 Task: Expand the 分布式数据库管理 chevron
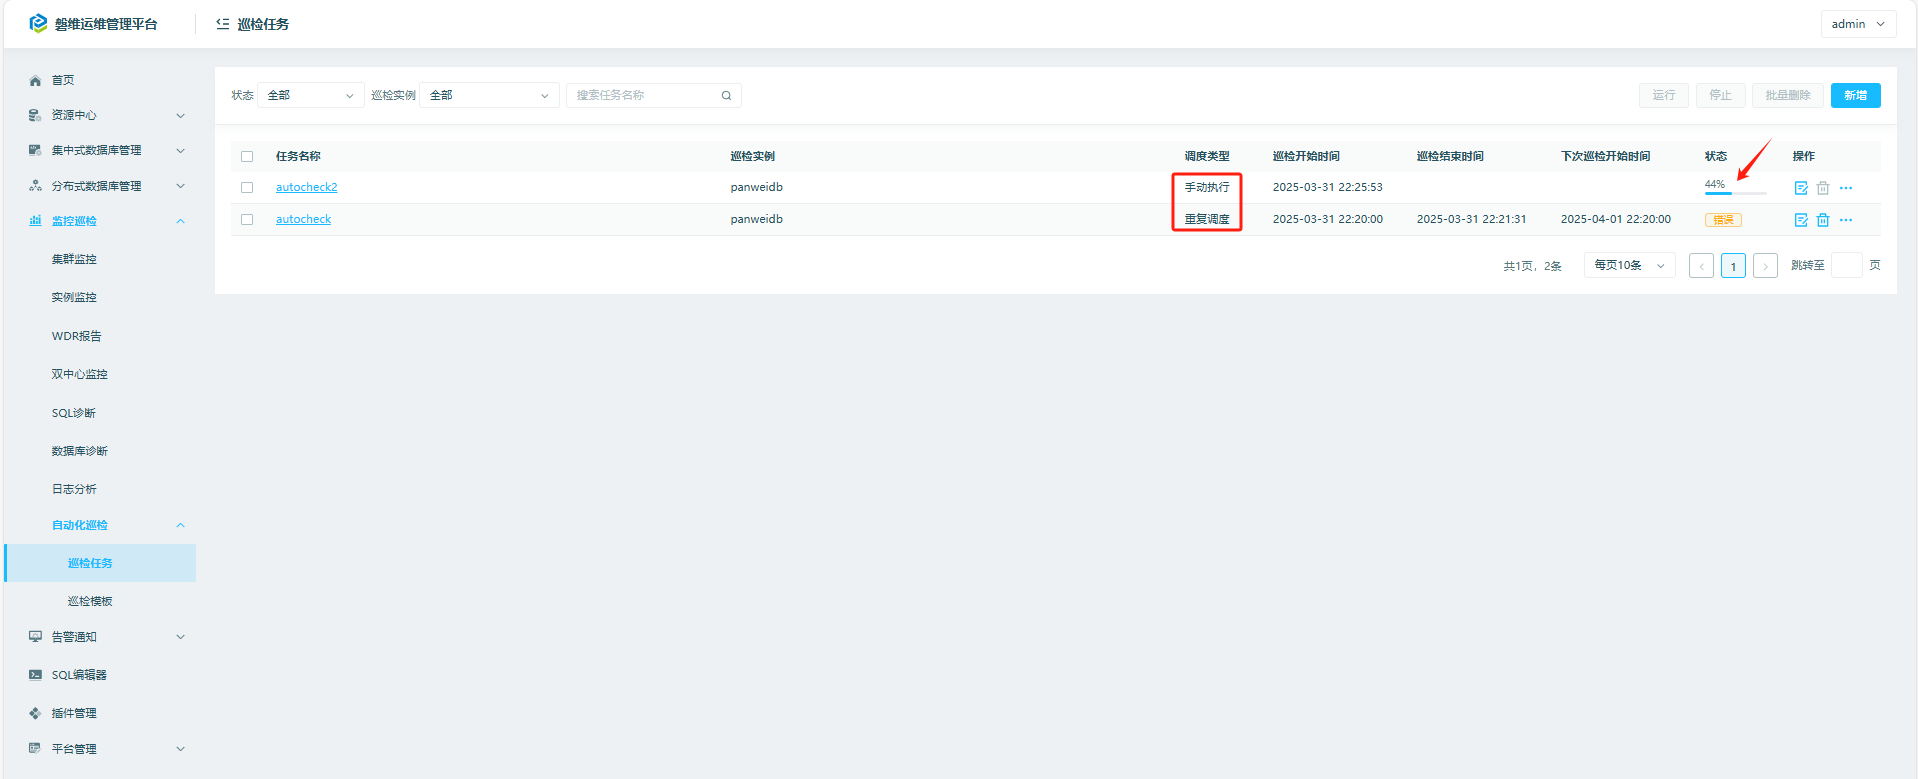pyautogui.click(x=181, y=186)
